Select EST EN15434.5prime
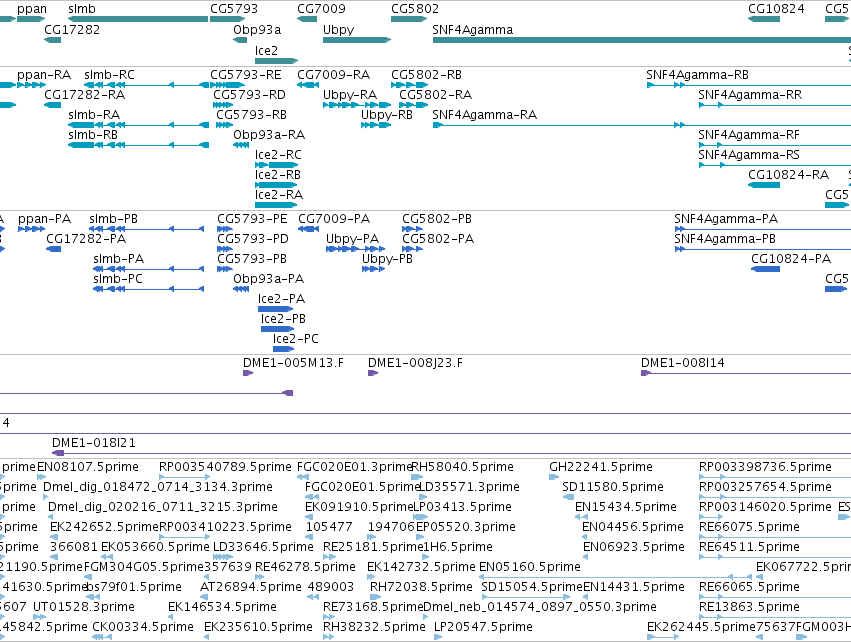This screenshot has width=851, height=642. click(x=625, y=507)
